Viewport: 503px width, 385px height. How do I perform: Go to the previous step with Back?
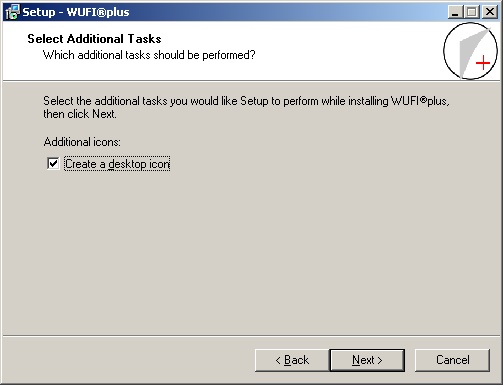click(292, 360)
